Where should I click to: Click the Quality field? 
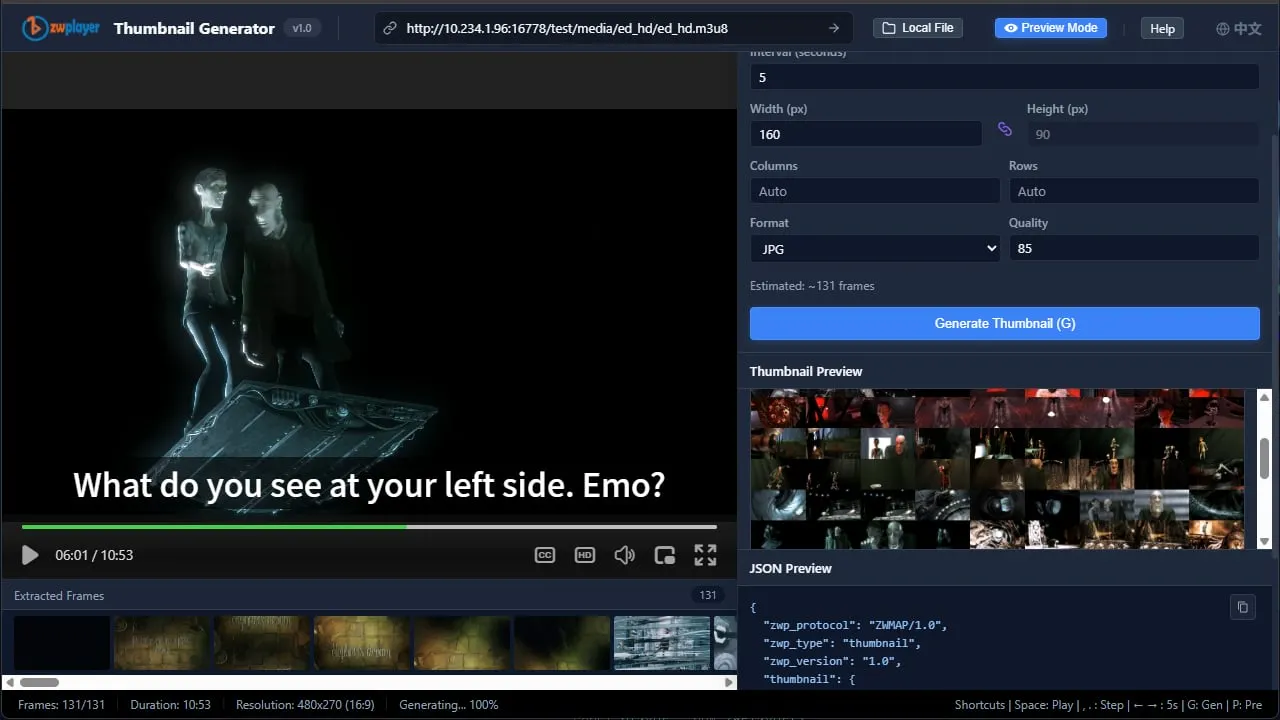point(1134,248)
